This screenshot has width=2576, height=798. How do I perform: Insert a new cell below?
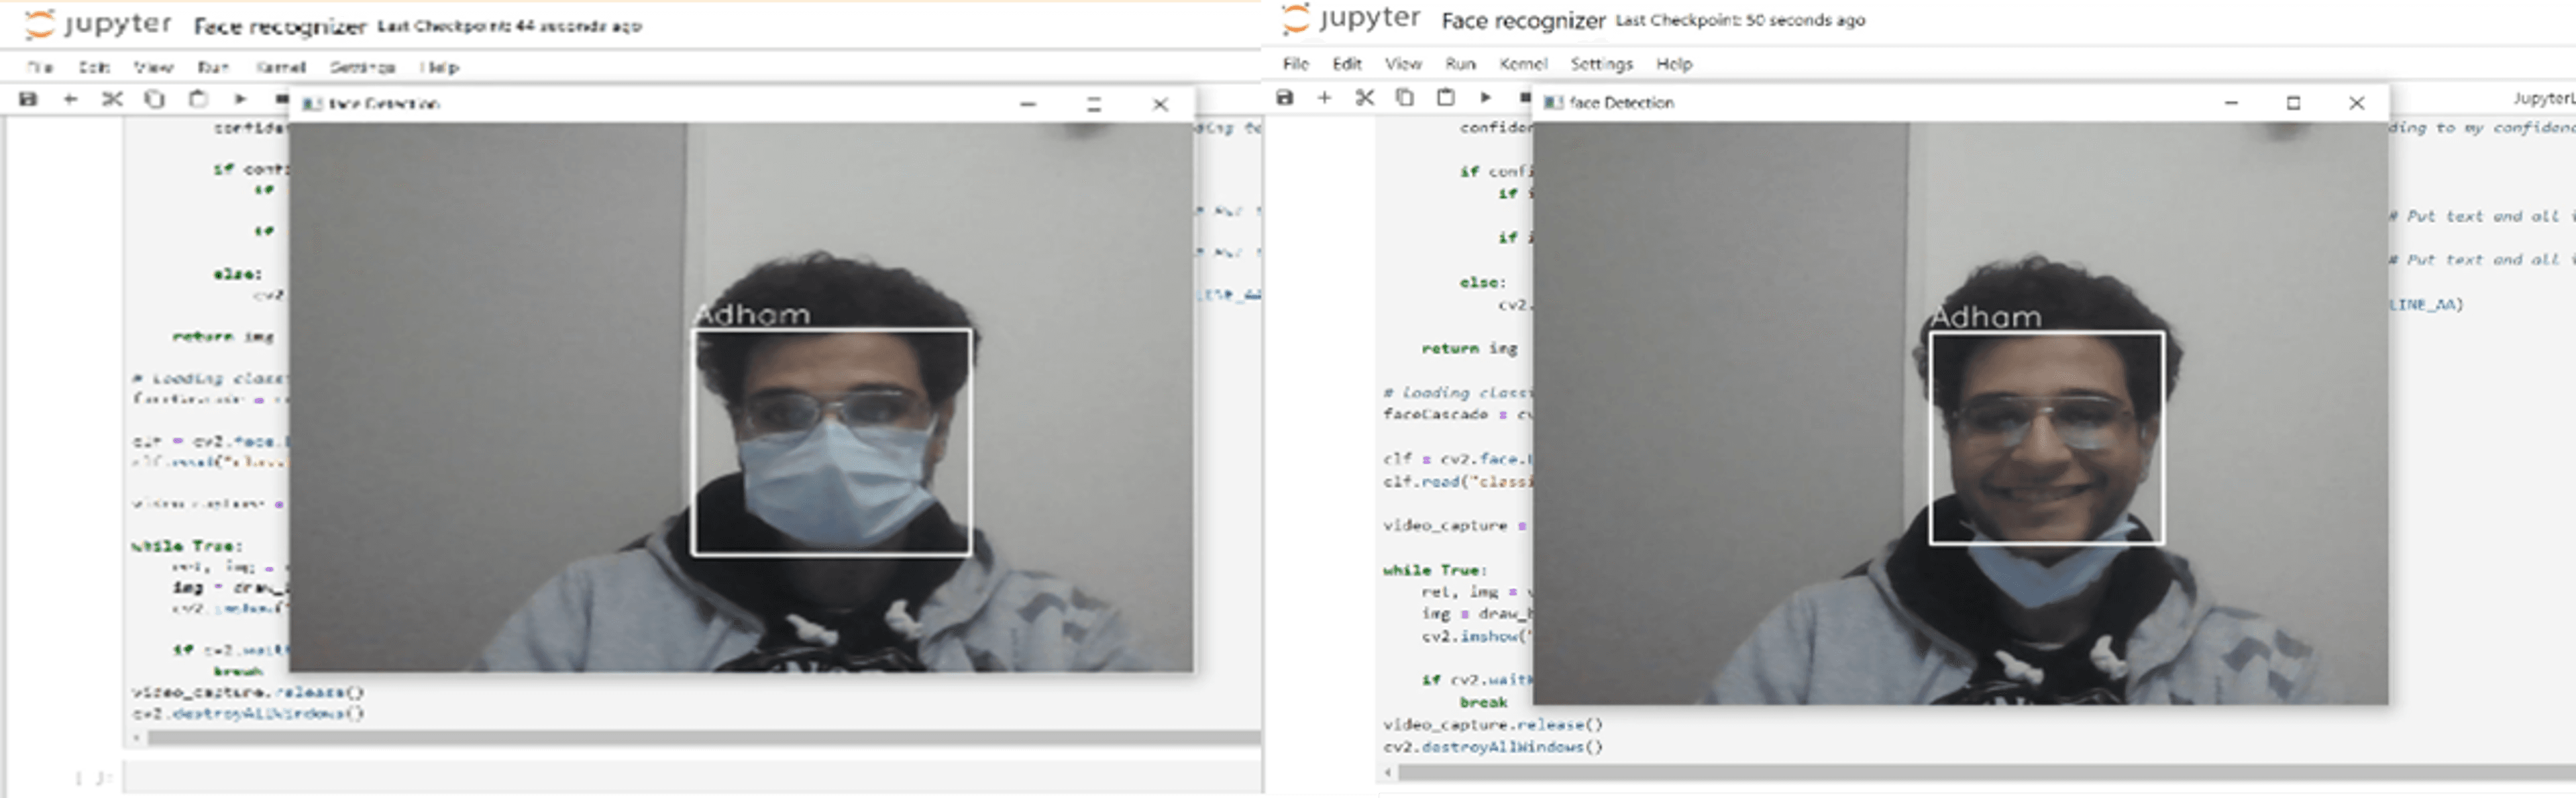[70, 100]
